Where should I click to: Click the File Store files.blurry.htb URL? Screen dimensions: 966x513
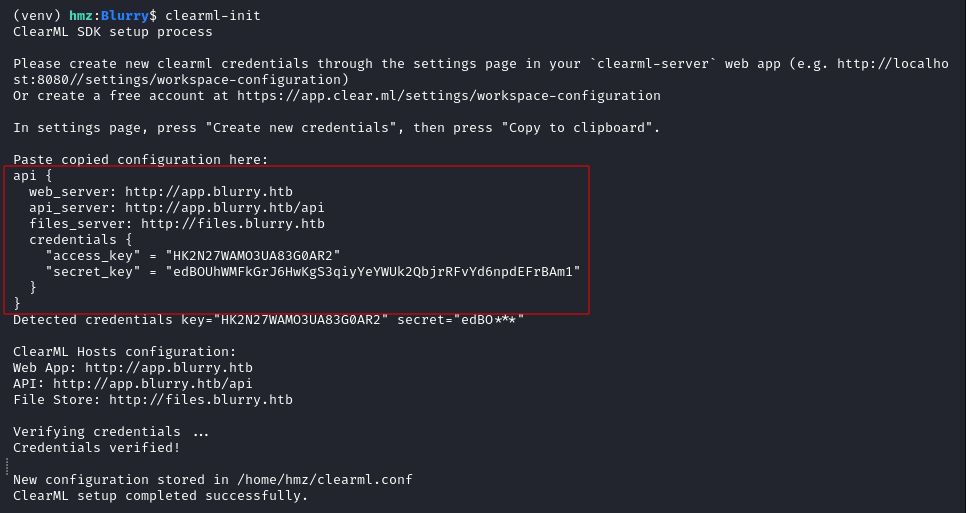tap(201, 400)
